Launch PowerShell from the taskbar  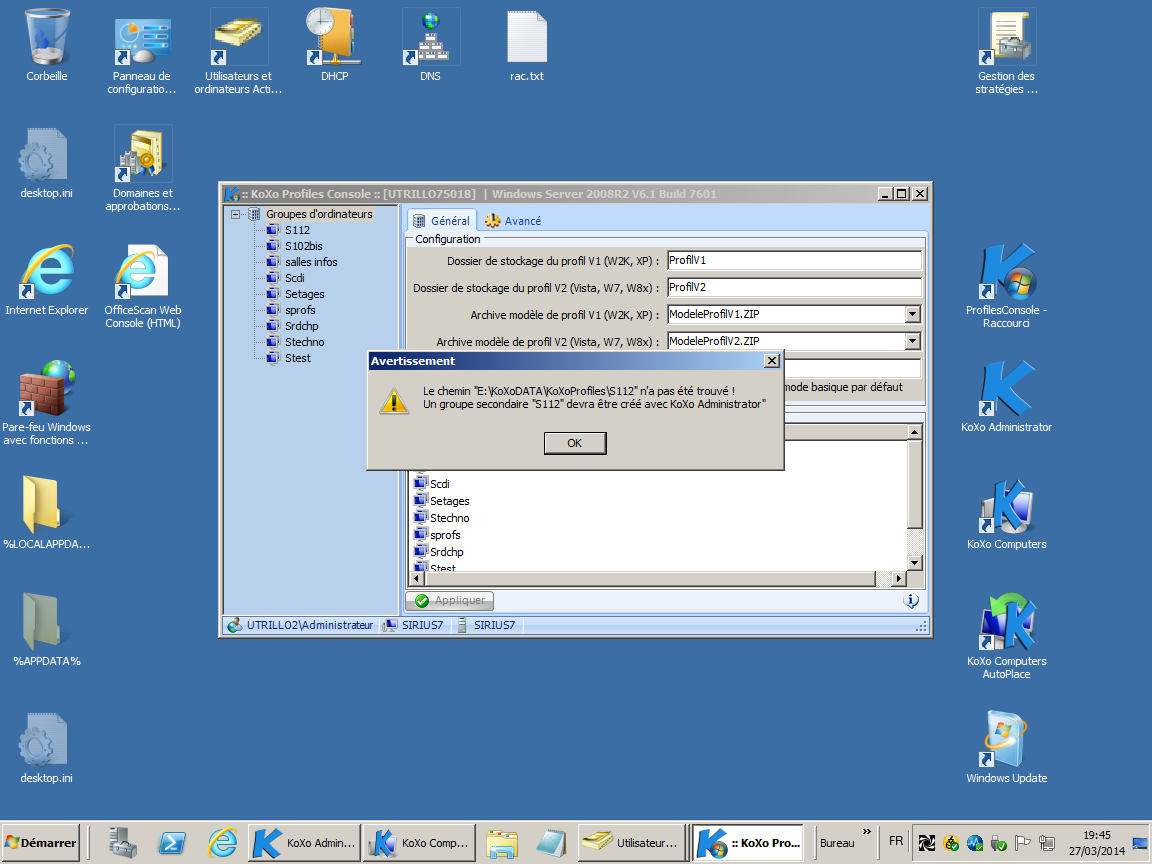[173, 843]
